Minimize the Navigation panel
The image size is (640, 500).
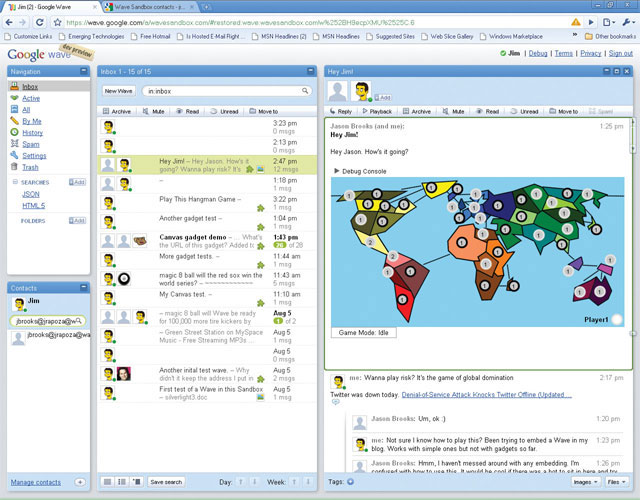pyautogui.click(x=84, y=71)
